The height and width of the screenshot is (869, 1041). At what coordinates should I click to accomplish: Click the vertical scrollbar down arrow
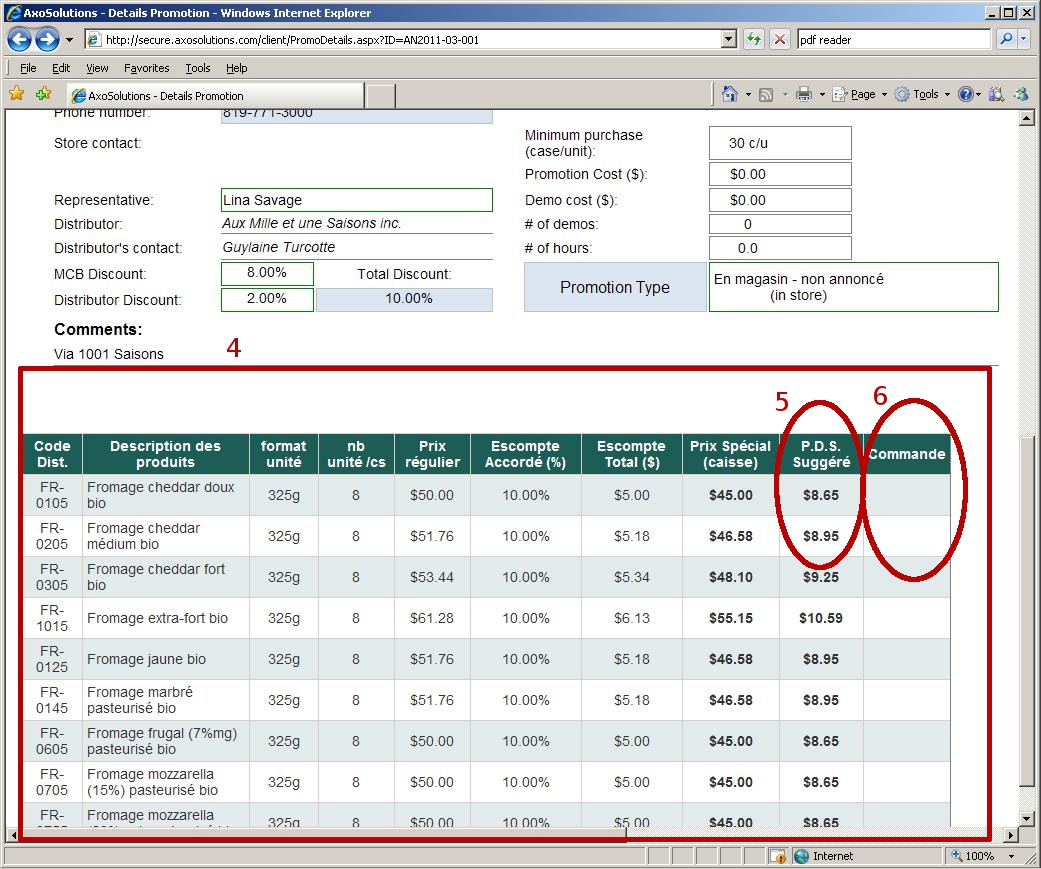click(1026, 819)
